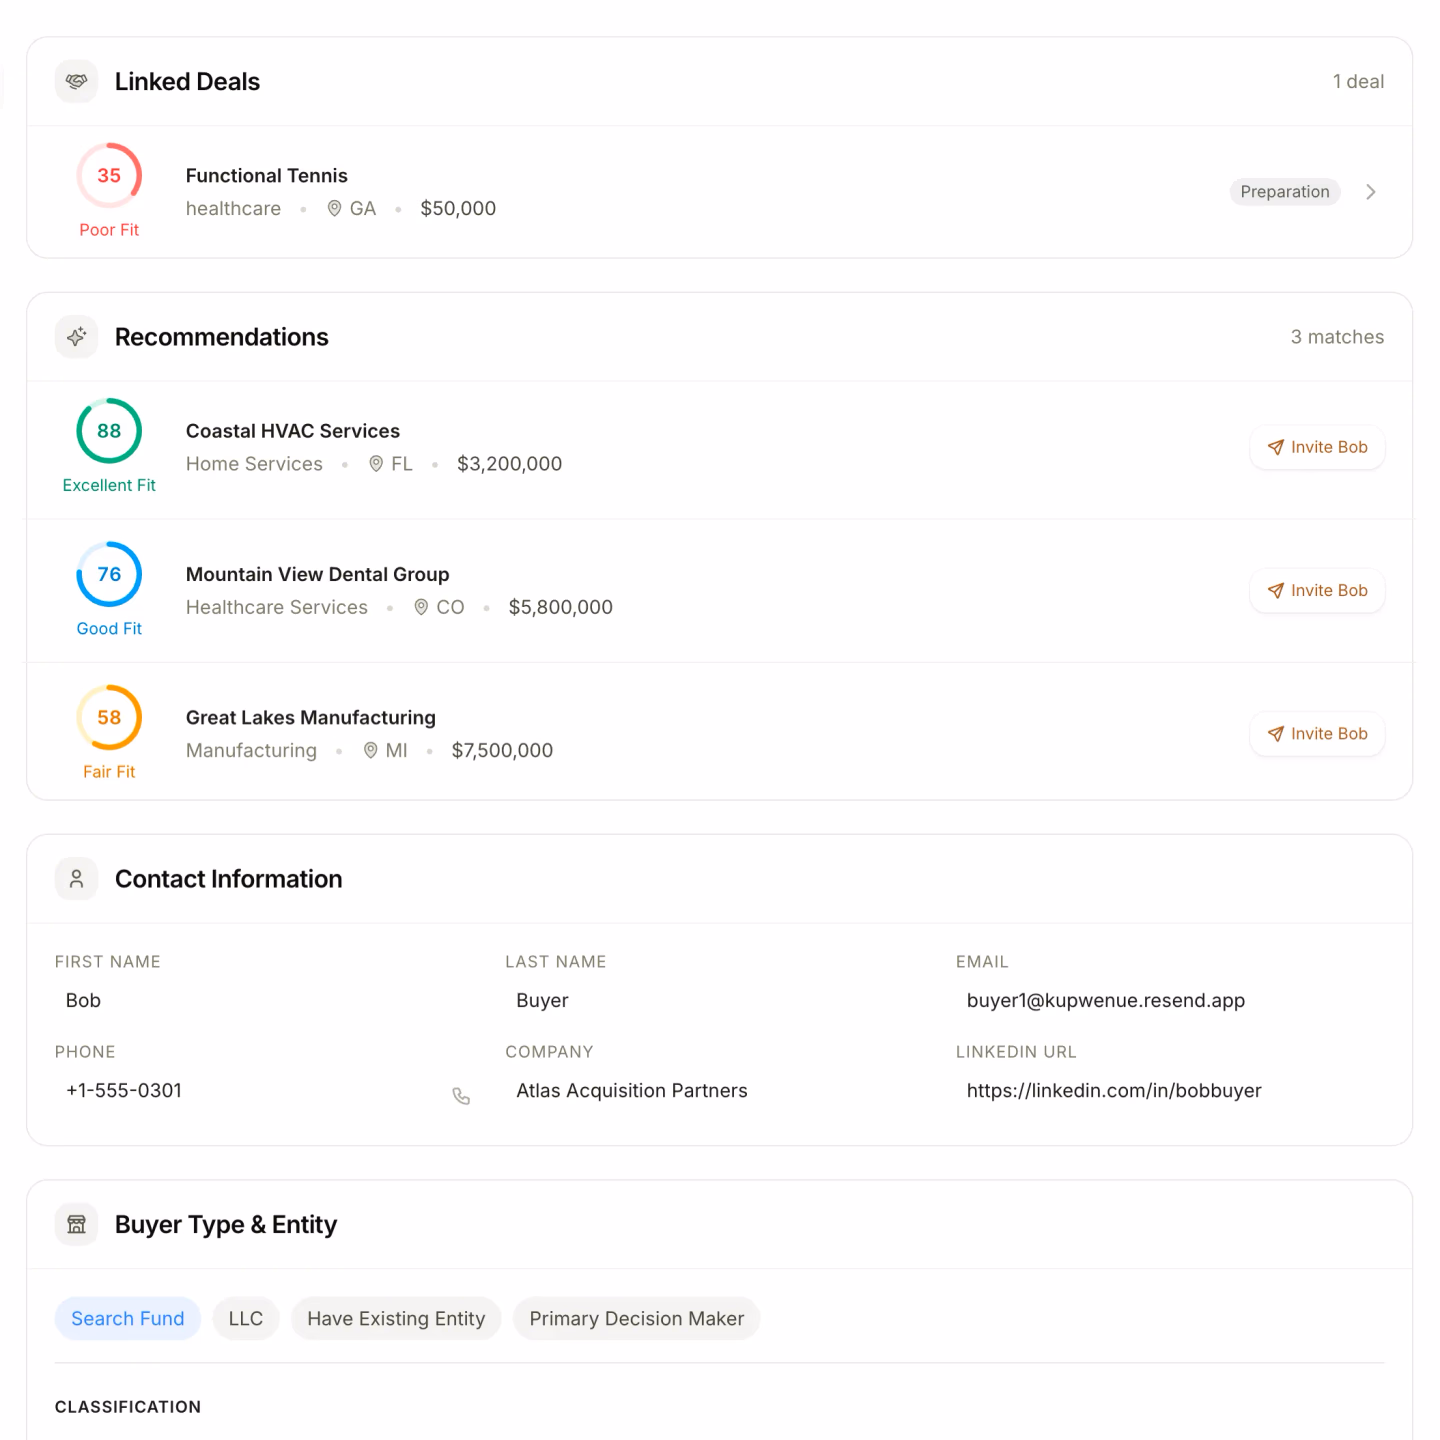Viewport: 1440px width, 1440px height.
Task: Click the buyer1 email address
Action: pos(1106,1000)
